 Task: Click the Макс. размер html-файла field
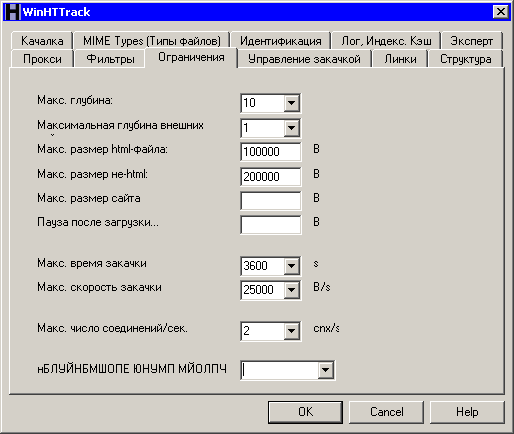pos(271,152)
